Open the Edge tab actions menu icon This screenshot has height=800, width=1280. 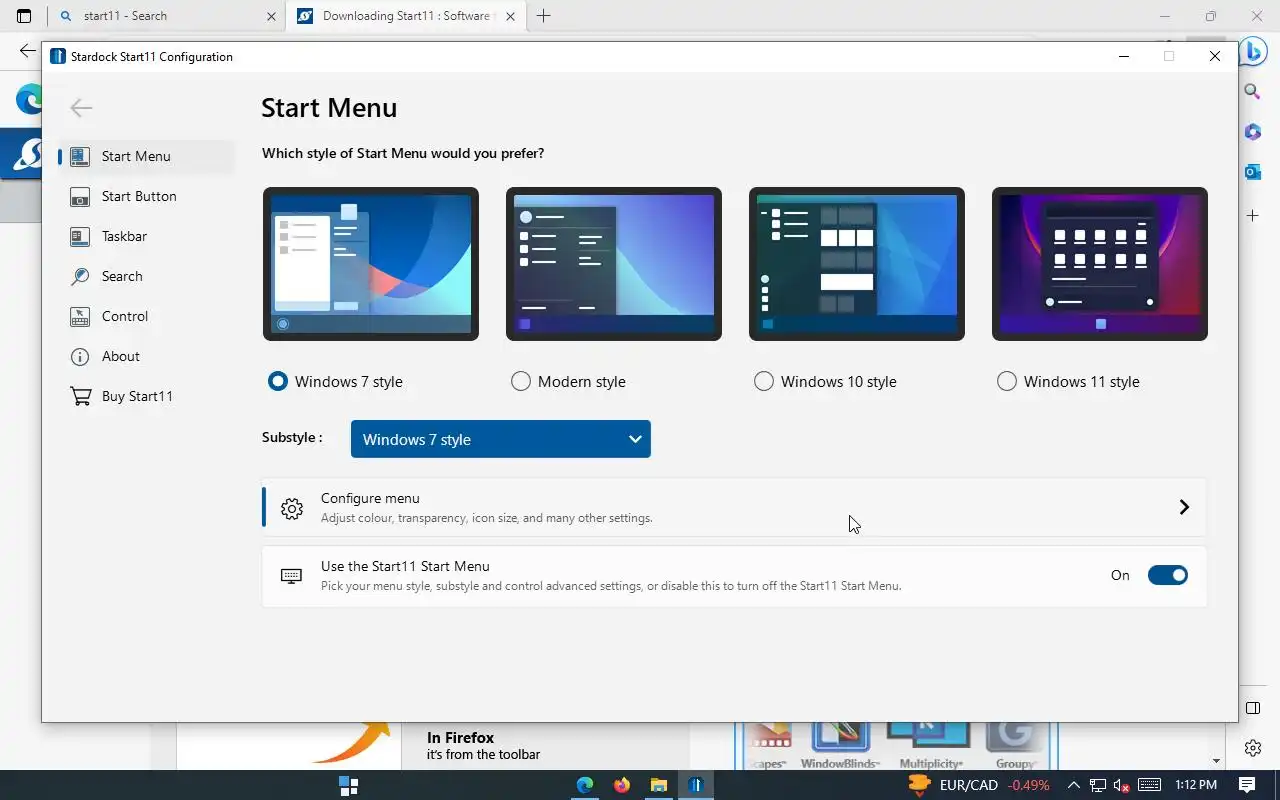[x=24, y=16]
